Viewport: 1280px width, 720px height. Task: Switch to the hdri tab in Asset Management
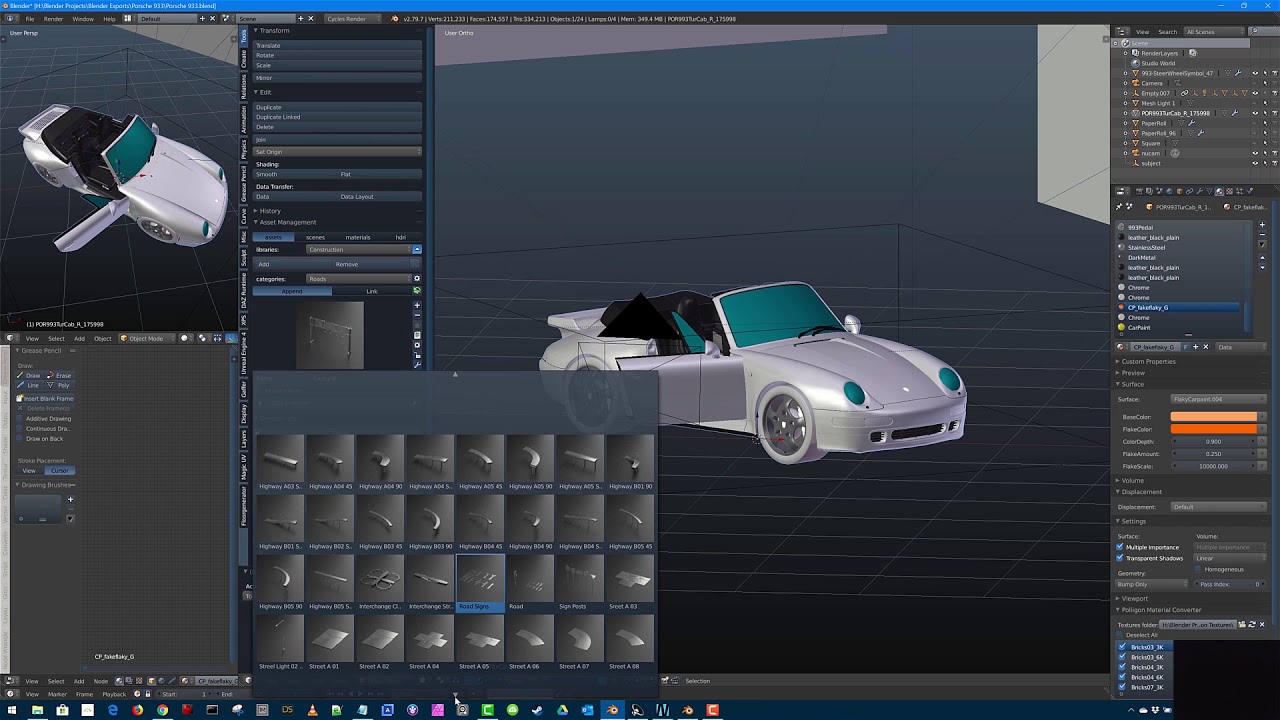click(400, 237)
